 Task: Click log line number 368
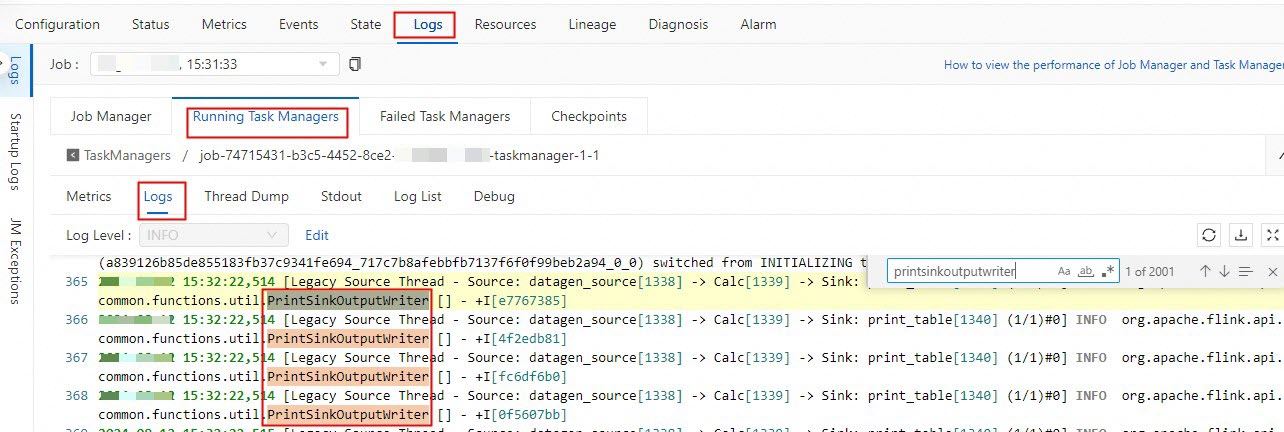[76, 396]
